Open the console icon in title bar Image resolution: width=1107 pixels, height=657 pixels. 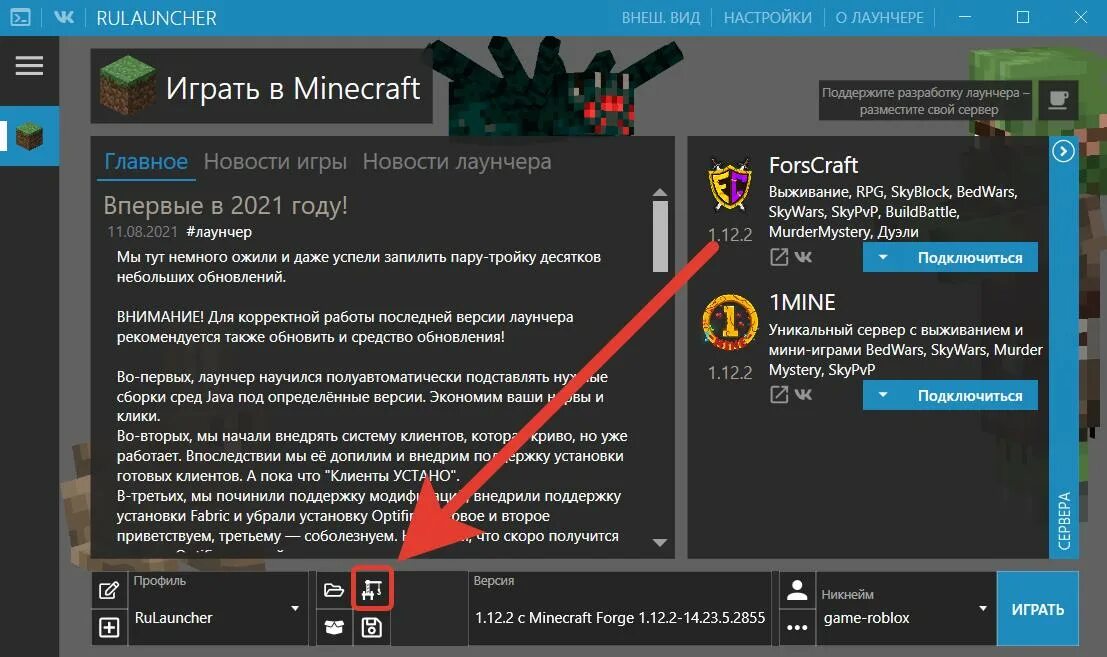[20, 18]
